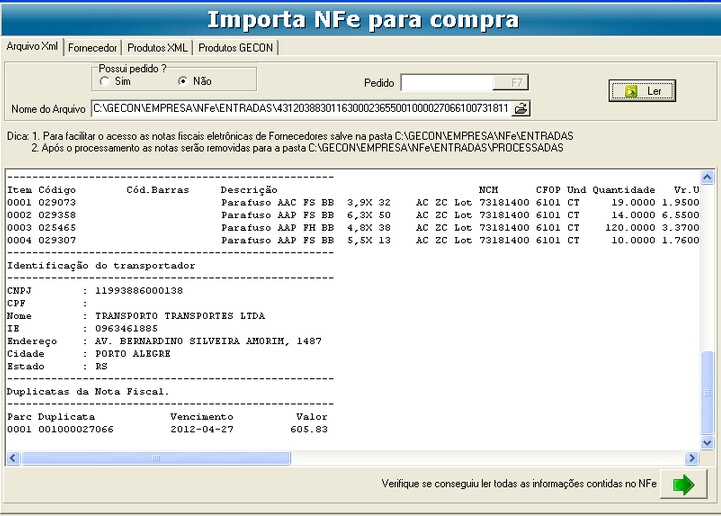Image resolution: width=721 pixels, height=516 pixels.
Task: Click the horizontal scrollbar thumb
Action: pyautogui.click(x=156, y=458)
